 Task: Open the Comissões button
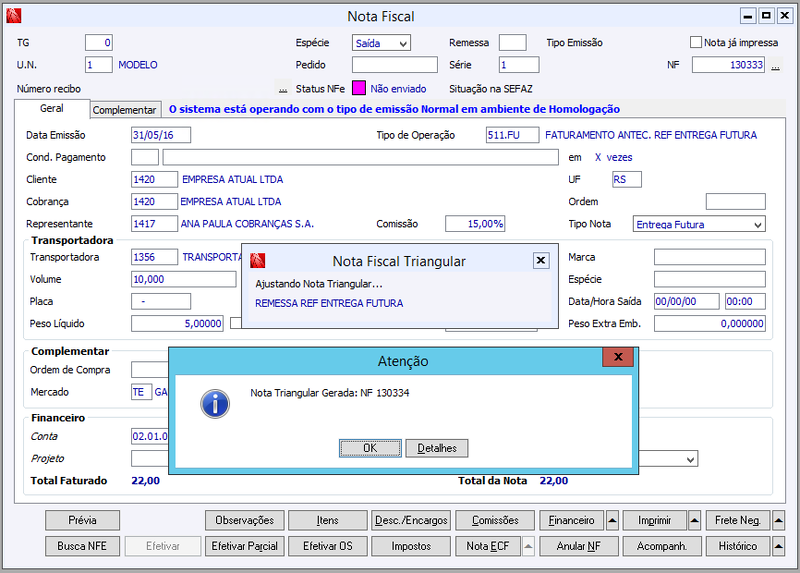click(495, 520)
